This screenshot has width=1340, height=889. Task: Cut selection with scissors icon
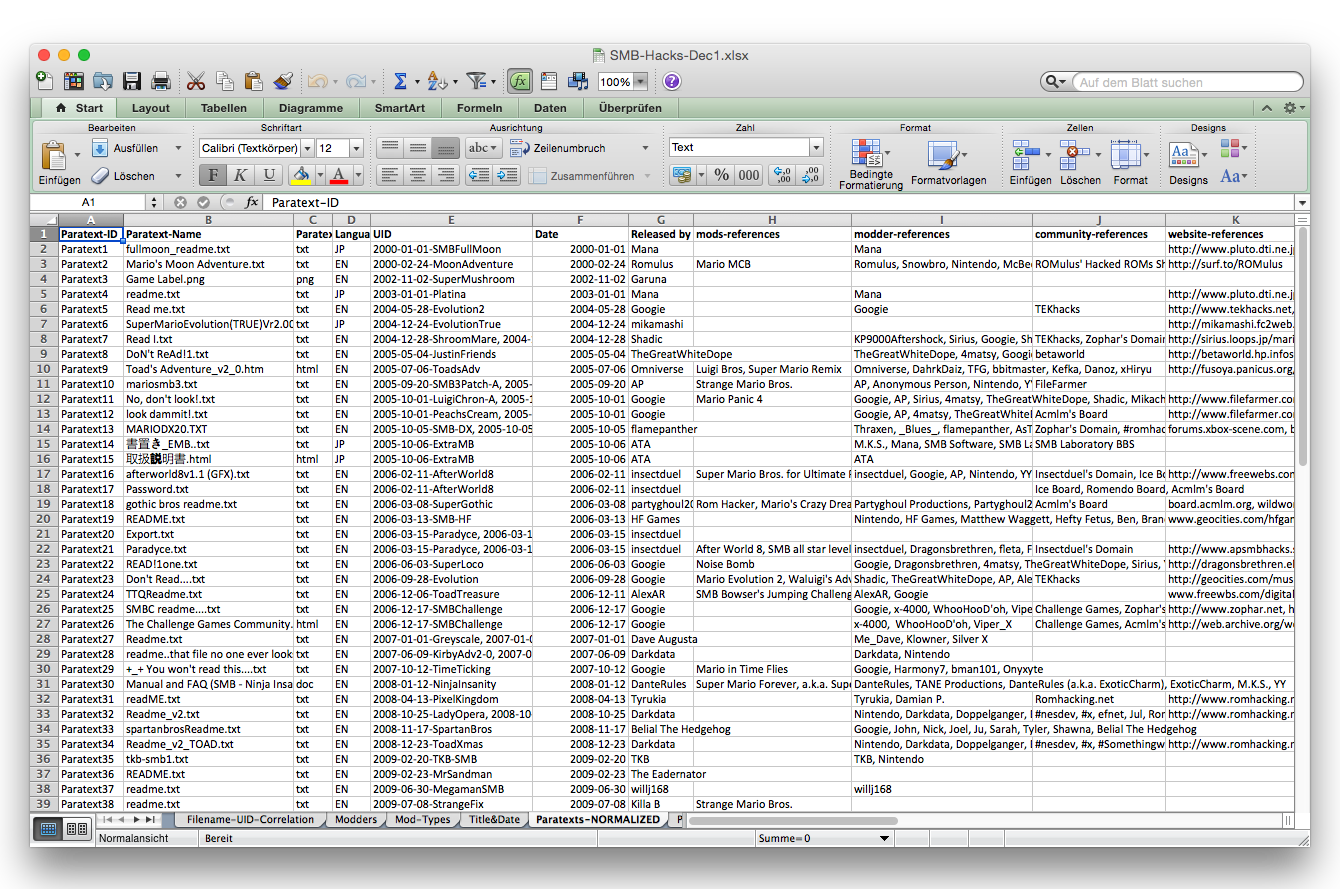(196, 81)
